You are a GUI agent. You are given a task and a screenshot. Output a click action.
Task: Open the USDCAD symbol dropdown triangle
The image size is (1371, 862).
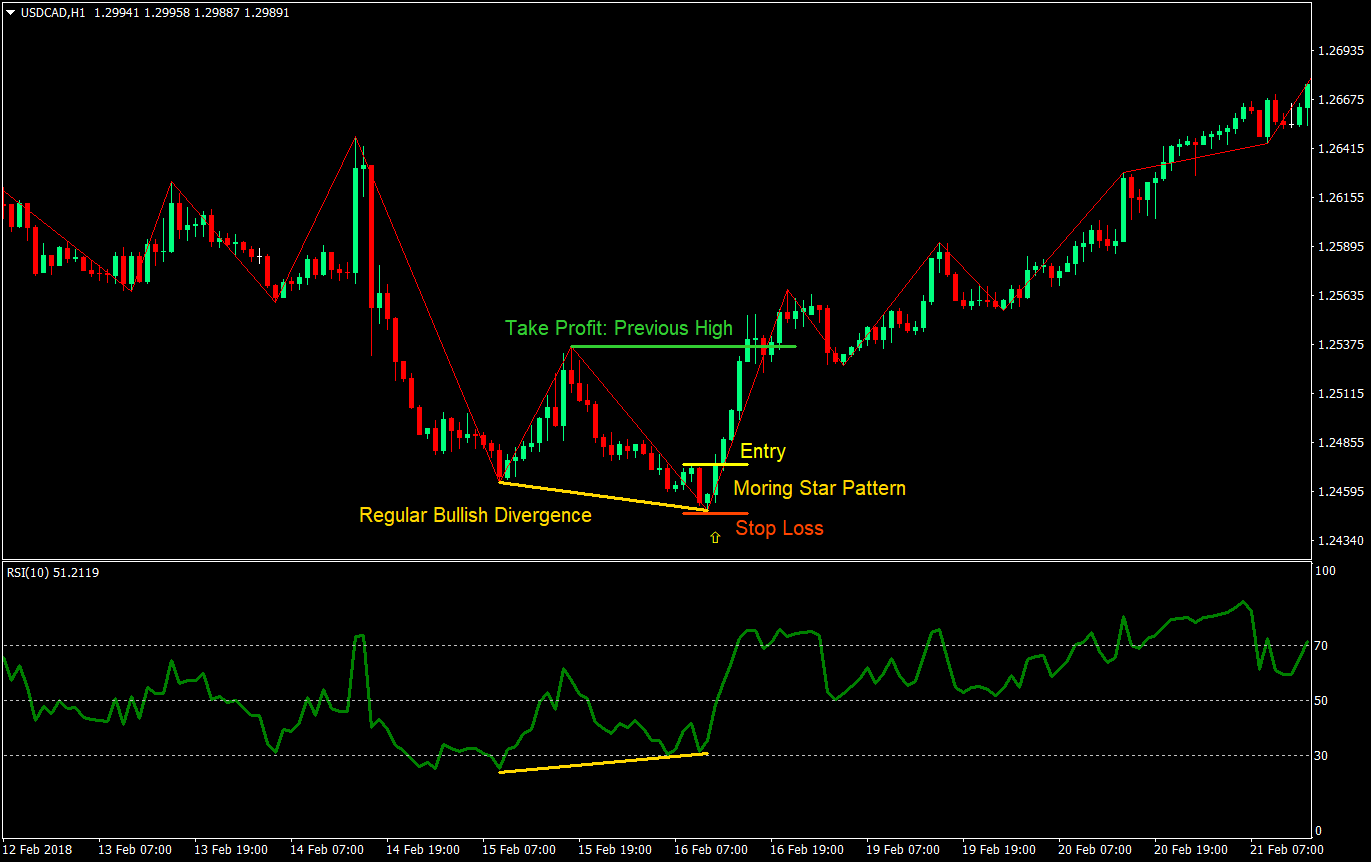click(x=8, y=13)
